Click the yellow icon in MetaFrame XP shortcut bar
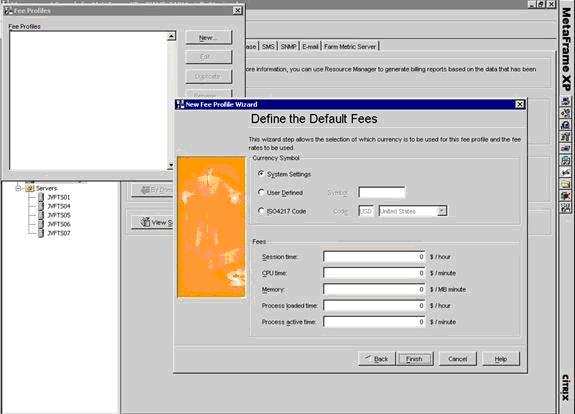 566,184
